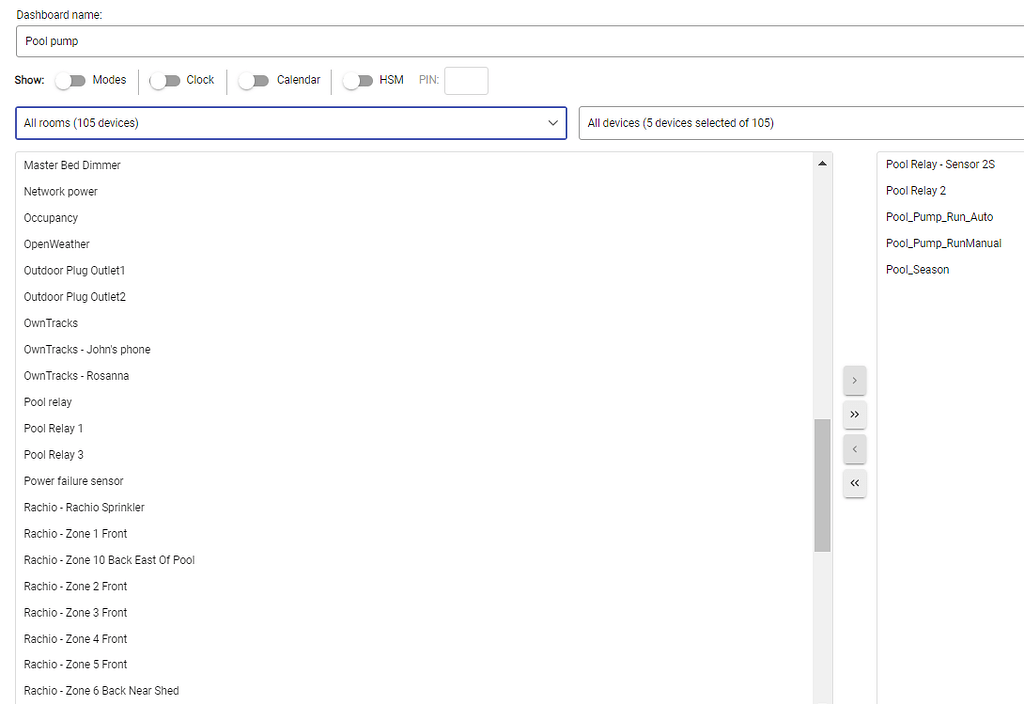1024x704 pixels.
Task: Click the move selected left arrow button
Action: [854, 450]
